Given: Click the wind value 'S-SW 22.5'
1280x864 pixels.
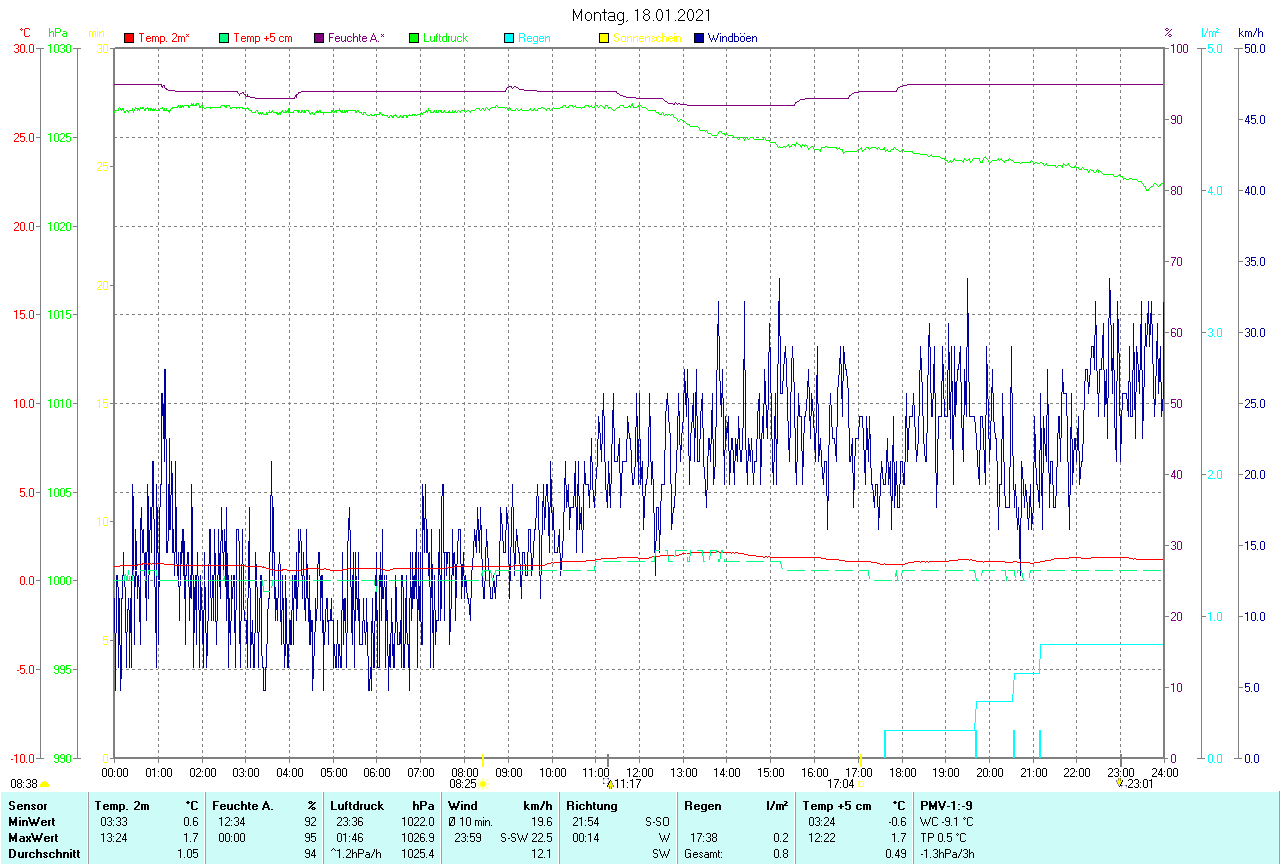Looking at the screenshot, I should [x=526, y=837].
